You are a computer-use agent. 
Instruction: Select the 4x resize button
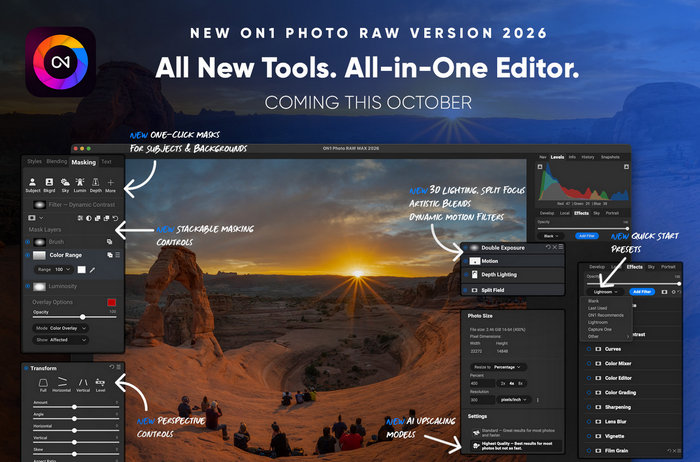[512, 383]
